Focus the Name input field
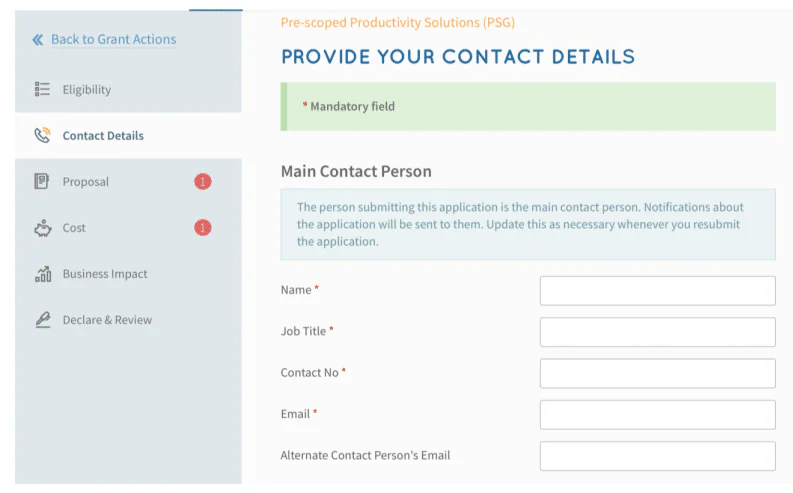 point(657,291)
